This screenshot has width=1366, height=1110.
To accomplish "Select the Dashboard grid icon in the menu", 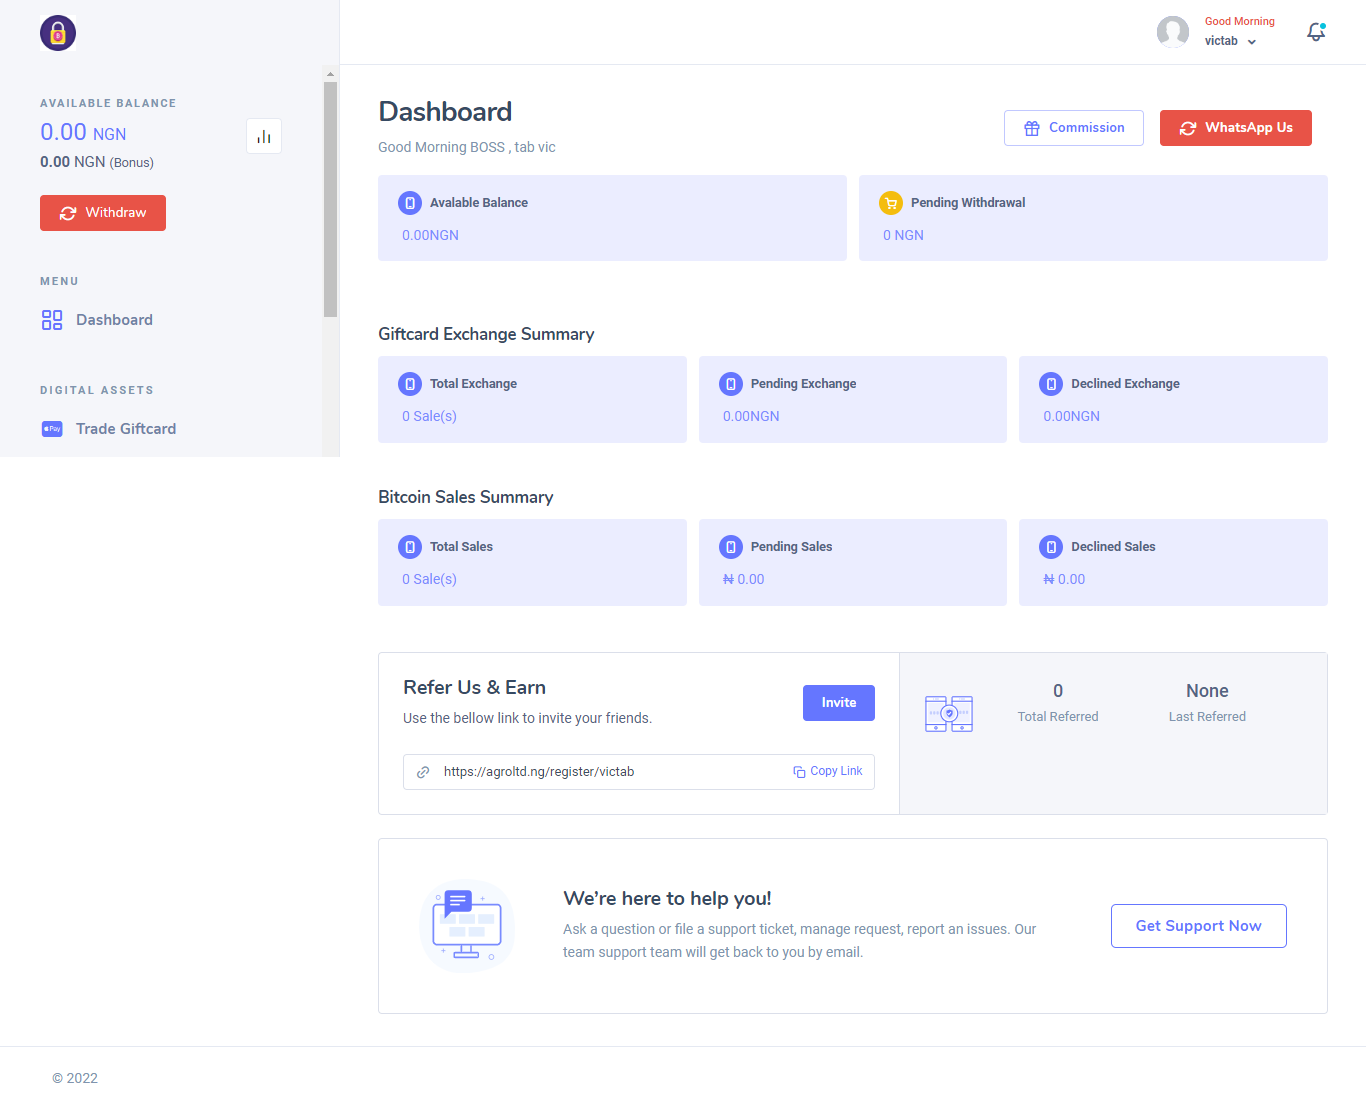I will (x=51, y=320).
